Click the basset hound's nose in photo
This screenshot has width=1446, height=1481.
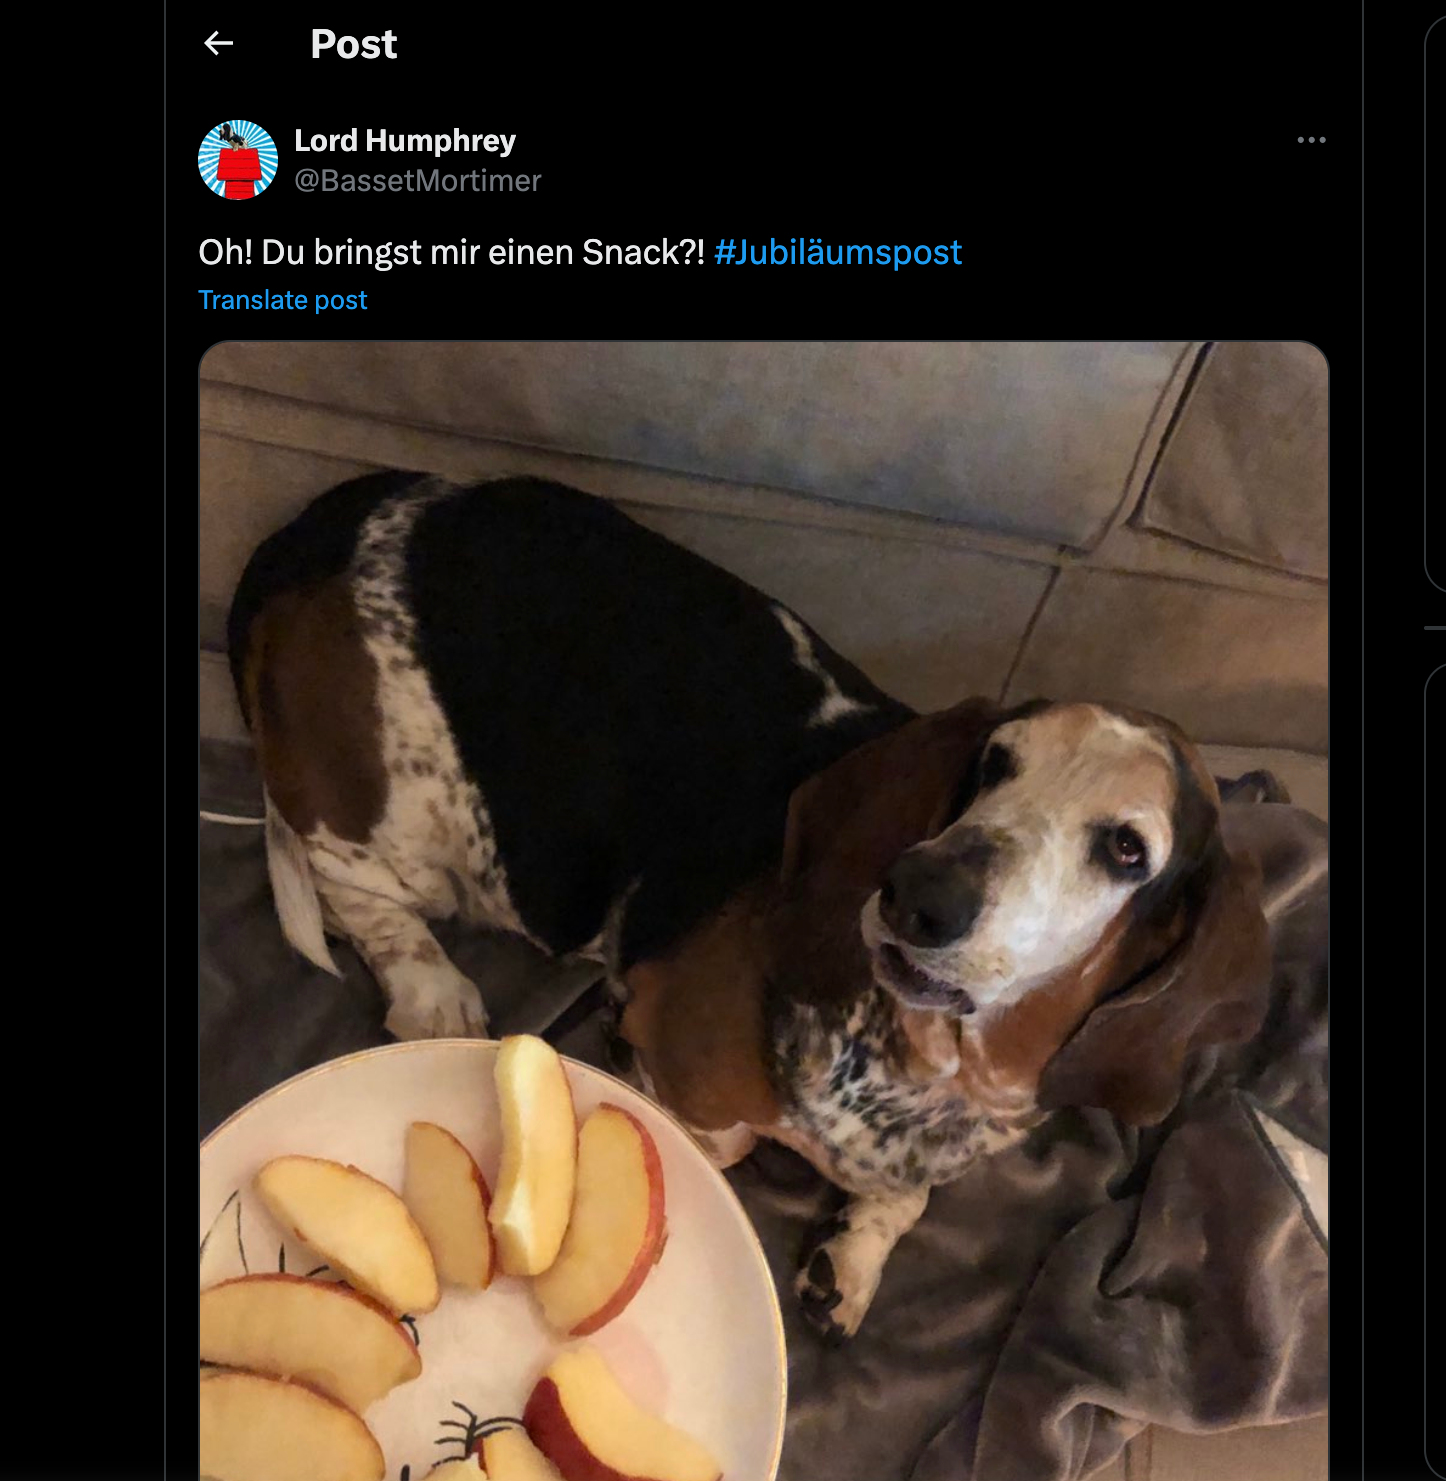(928, 895)
